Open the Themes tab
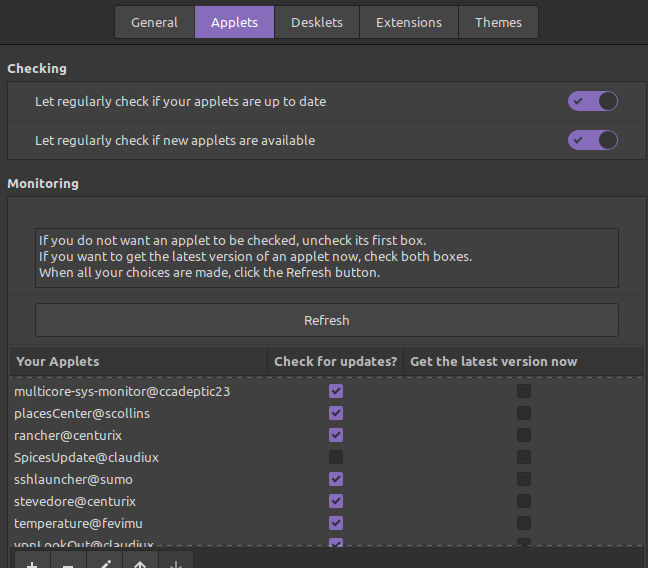 pos(498,22)
